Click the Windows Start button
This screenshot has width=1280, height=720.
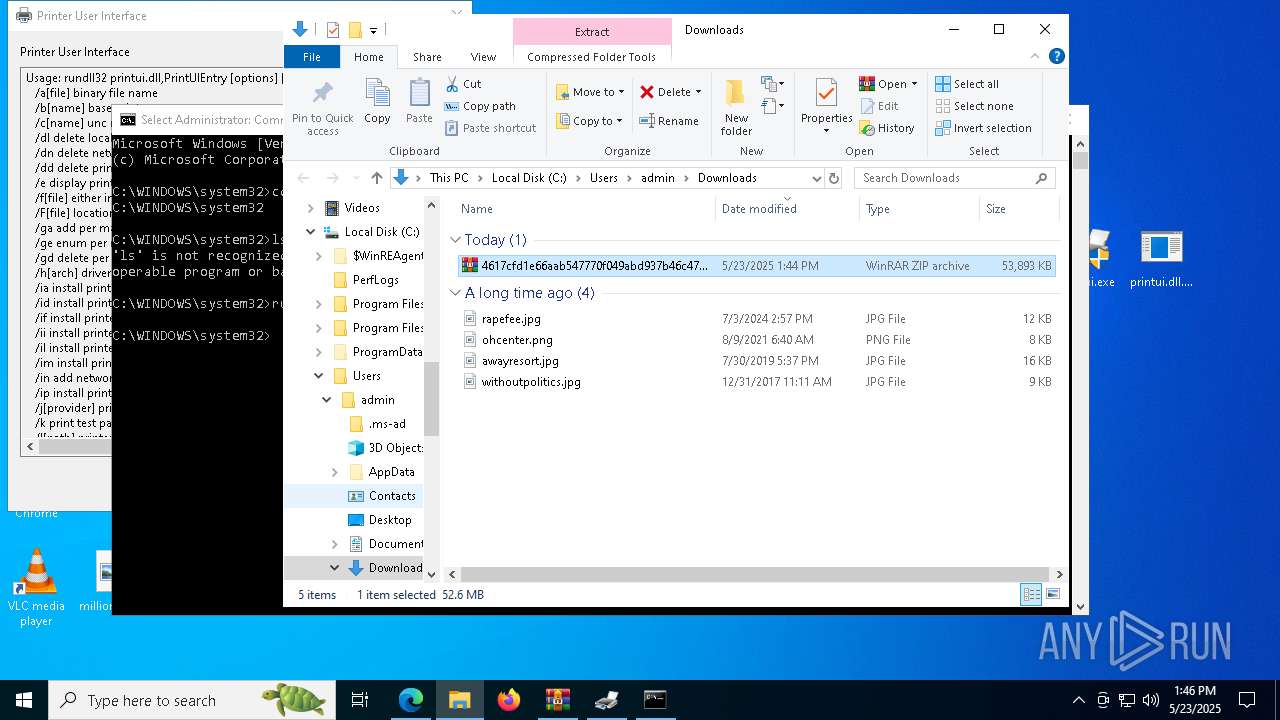click(24, 700)
